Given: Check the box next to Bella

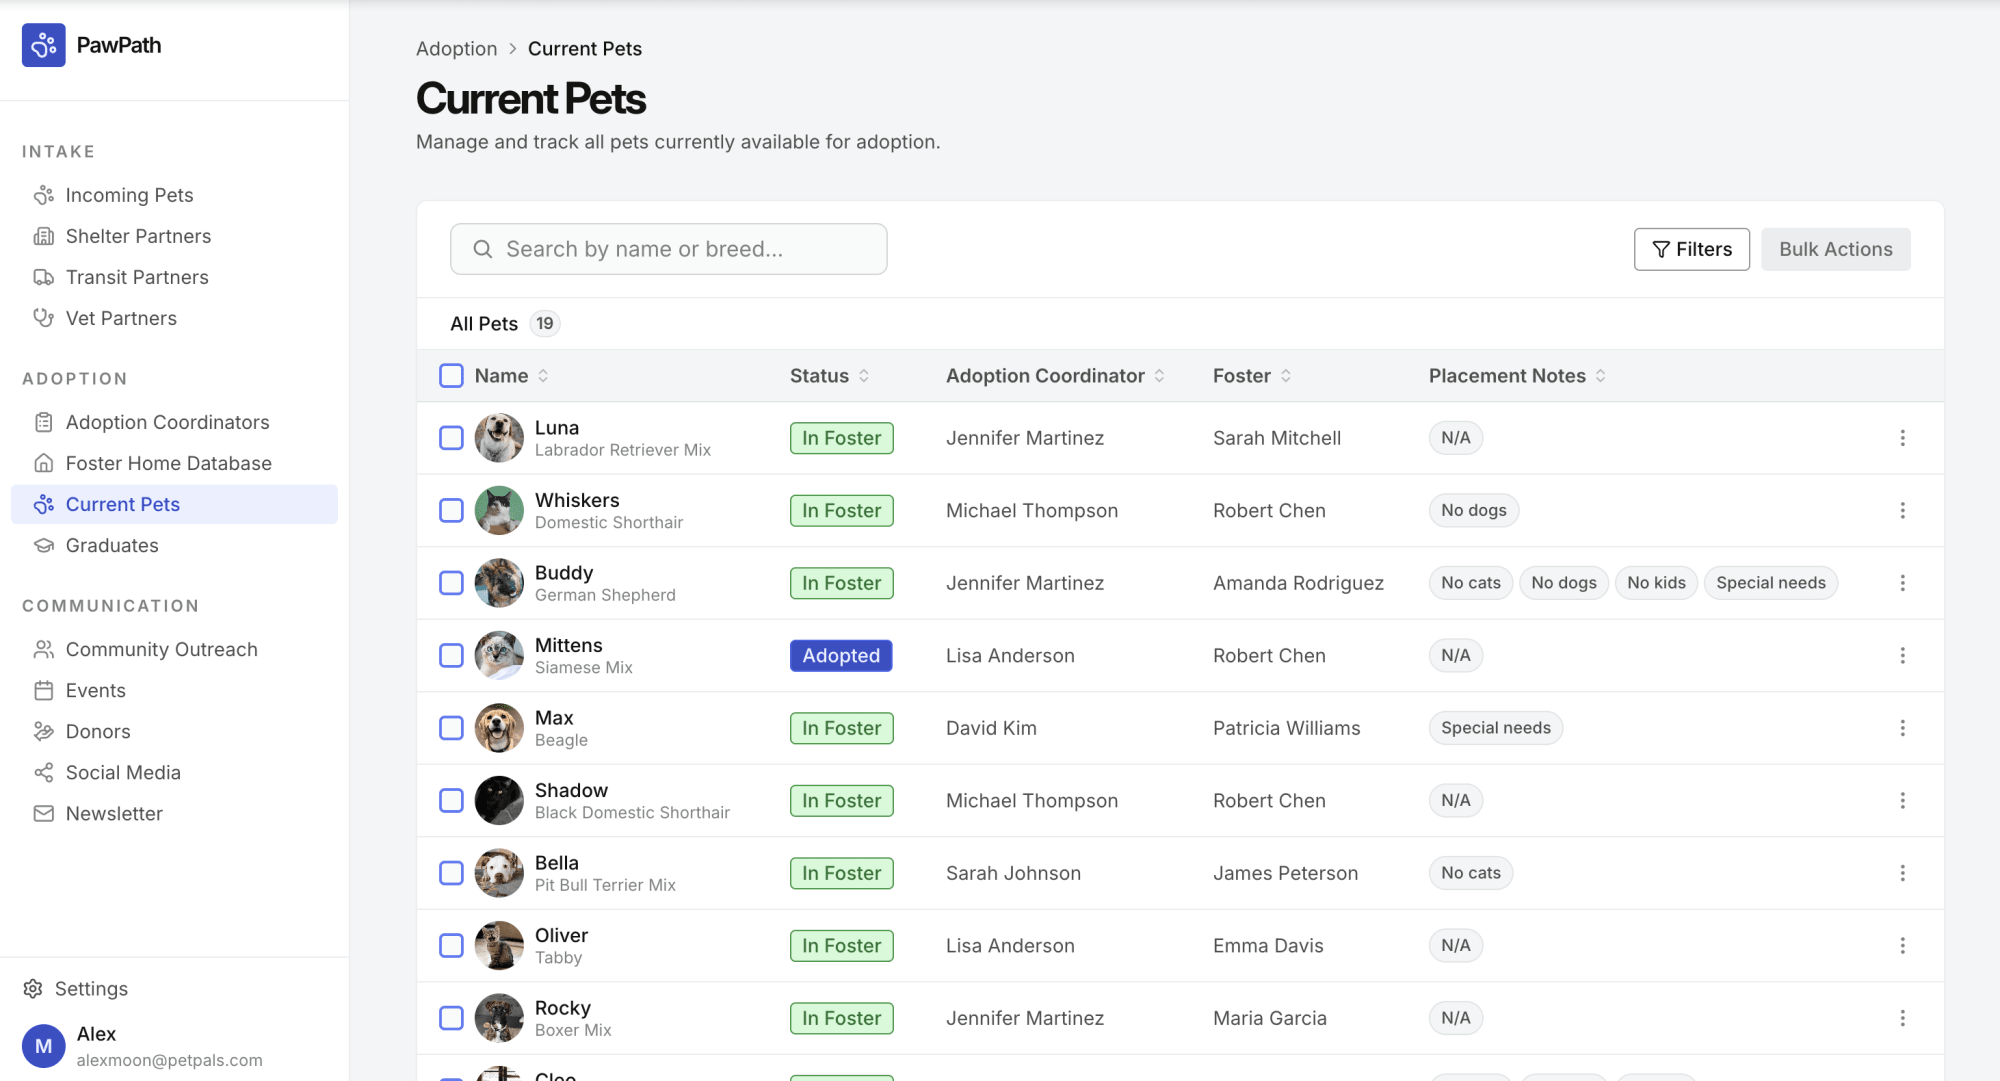Looking at the screenshot, I should click(x=451, y=873).
